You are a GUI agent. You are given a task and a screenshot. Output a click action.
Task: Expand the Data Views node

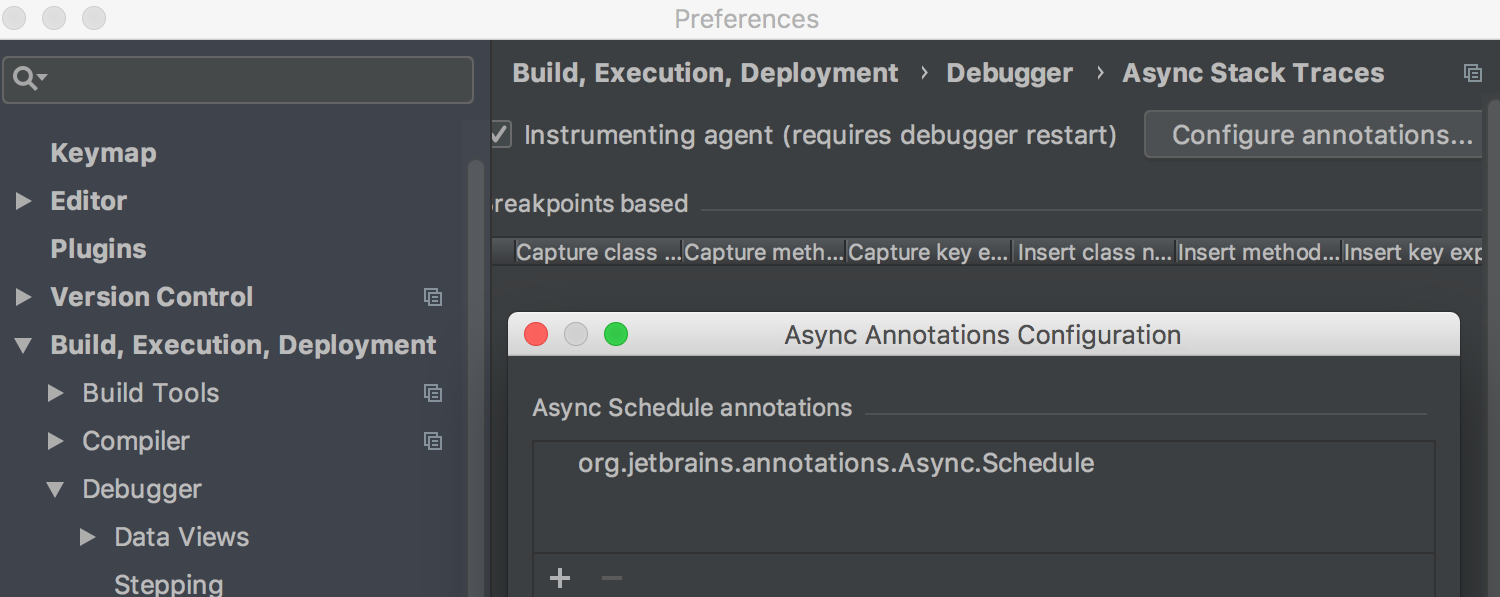point(88,537)
